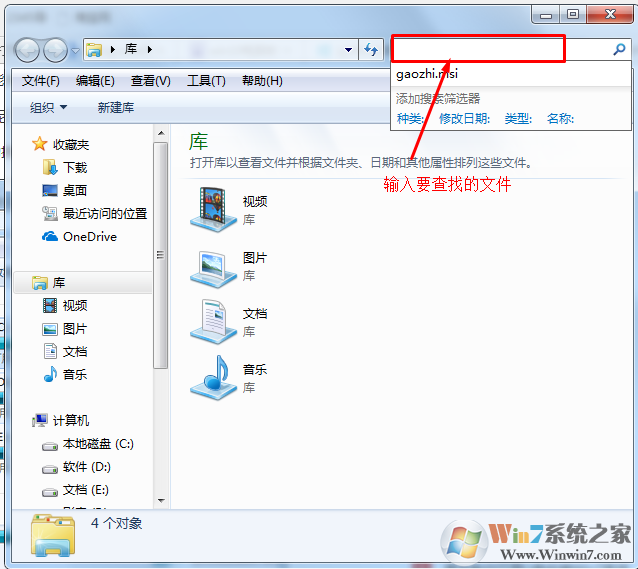Click the 文档 label in the main pane
Screen dimensions: 638x569
255,313
